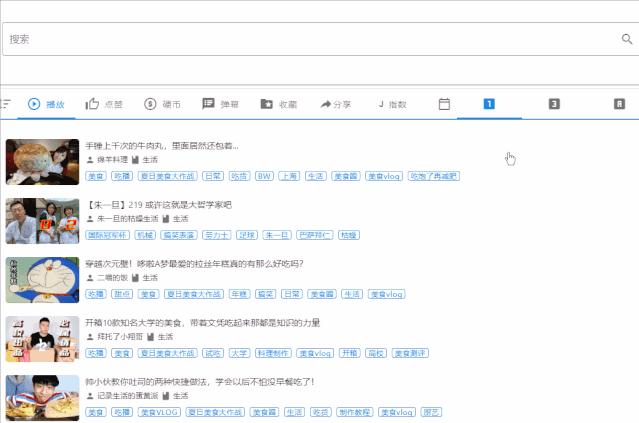Click the 高校 tag
This screenshot has width=639, height=423.
[376, 353]
